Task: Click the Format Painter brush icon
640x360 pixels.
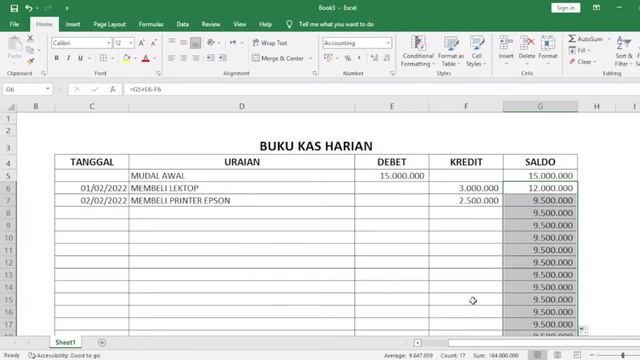Action: coord(30,61)
